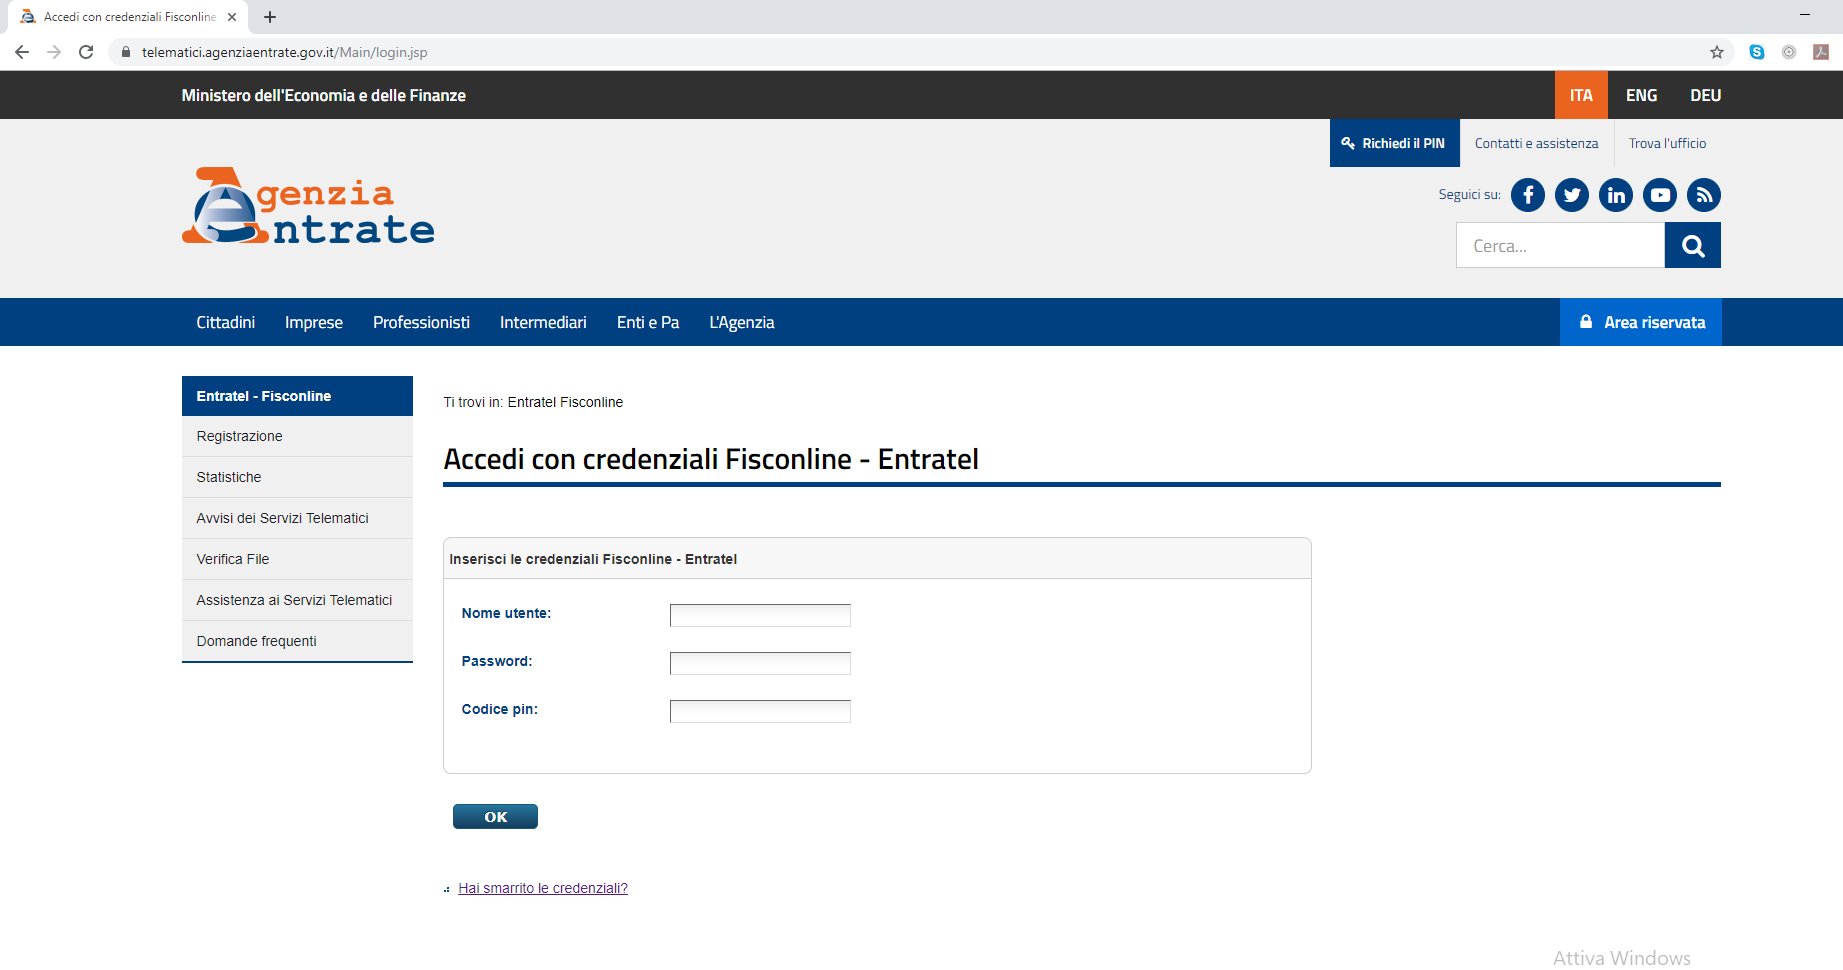Click the Cerca search field
The image size is (1843, 970).
click(1560, 245)
